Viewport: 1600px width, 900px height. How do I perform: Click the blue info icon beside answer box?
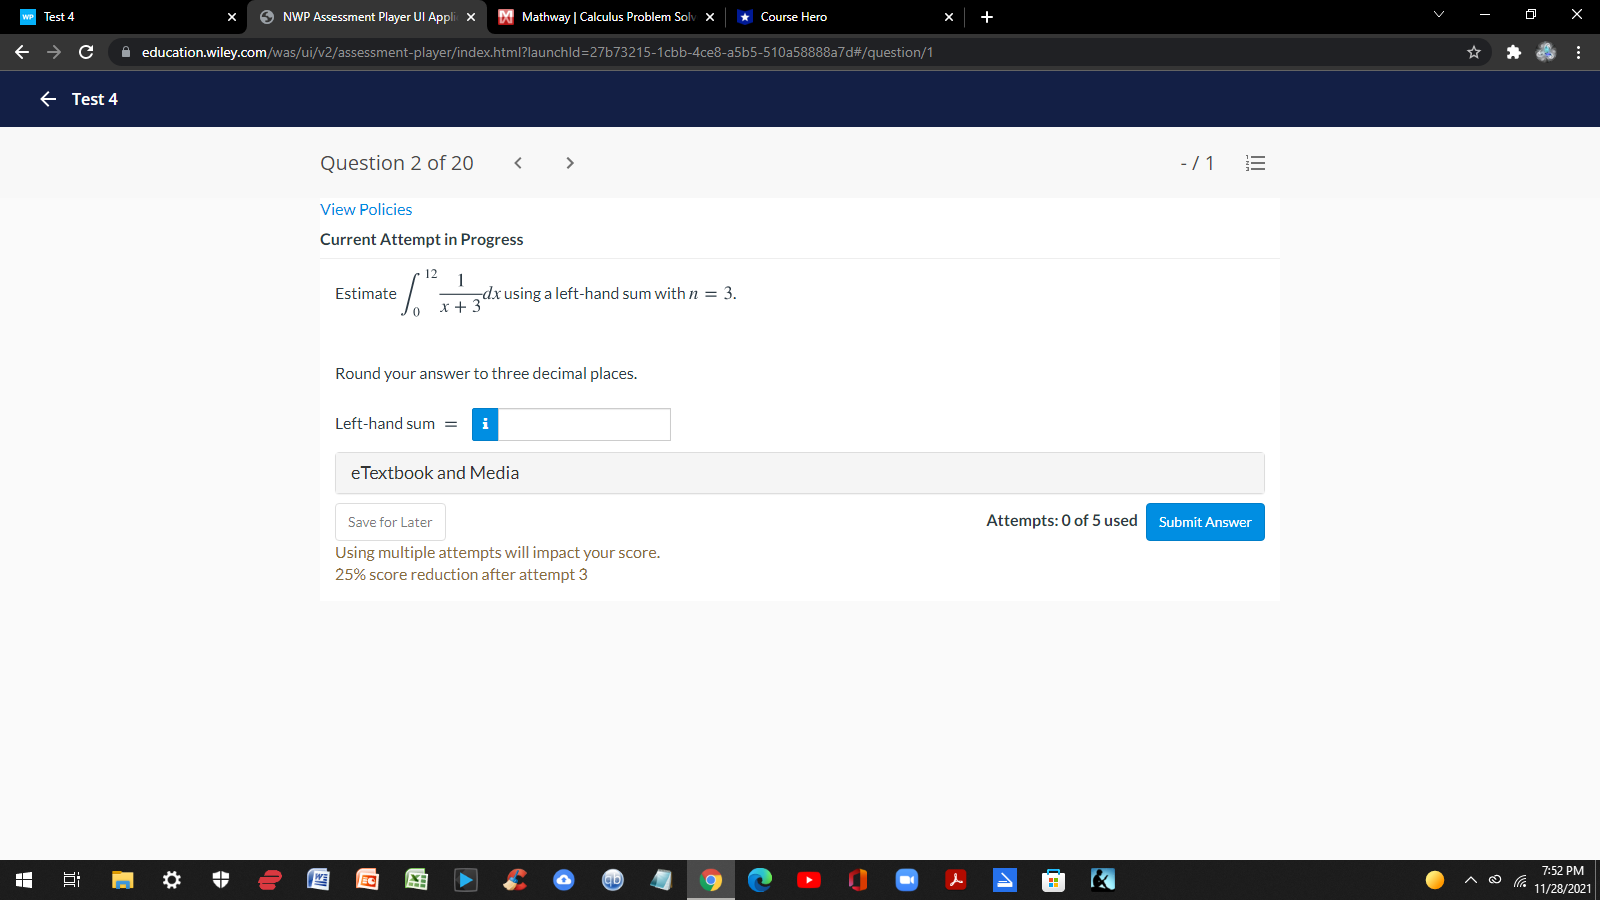(x=485, y=424)
